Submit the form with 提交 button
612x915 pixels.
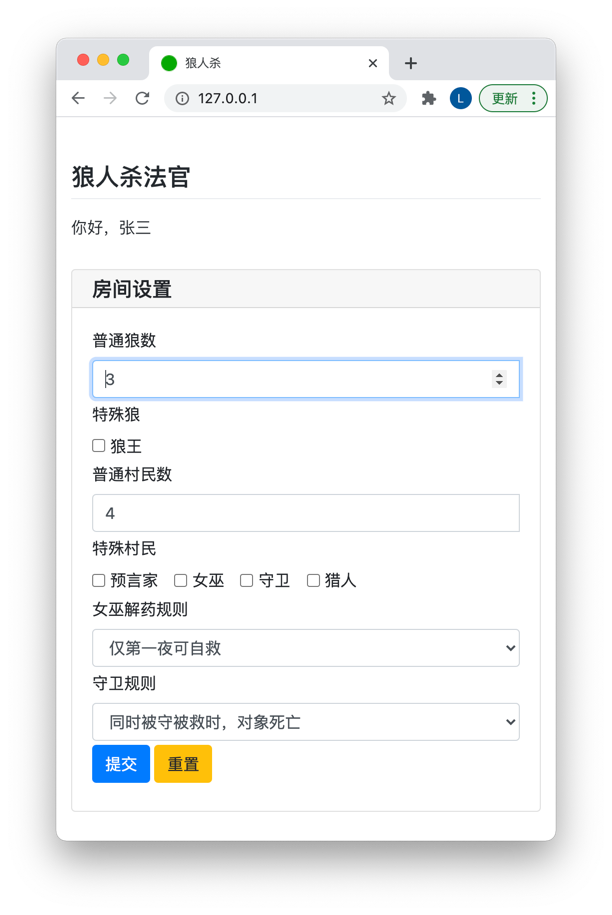pyautogui.click(x=121, y=763)
